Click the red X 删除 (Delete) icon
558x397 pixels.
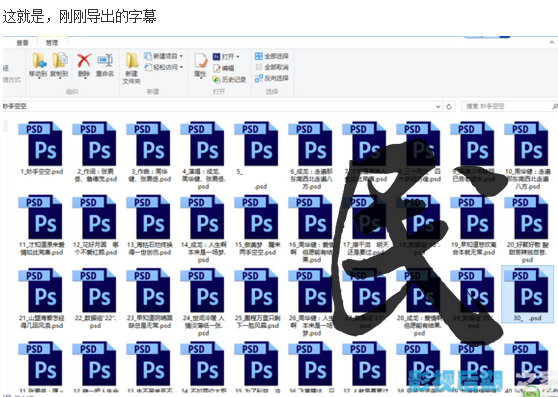point(84,60)
